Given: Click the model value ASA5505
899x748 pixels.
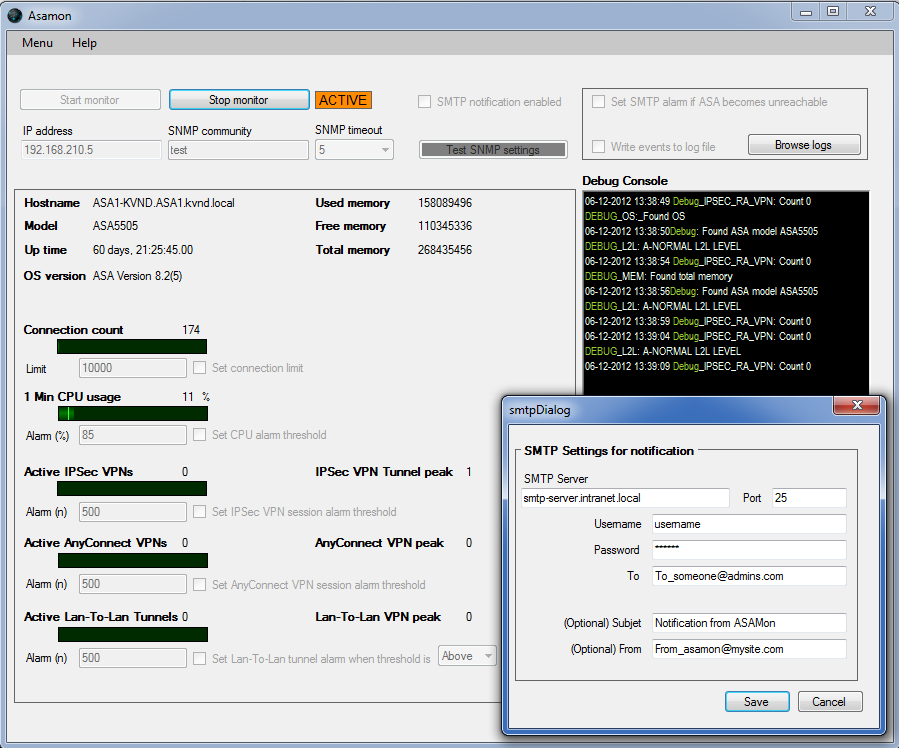Looking at the screenshot, I should [115, 226].
